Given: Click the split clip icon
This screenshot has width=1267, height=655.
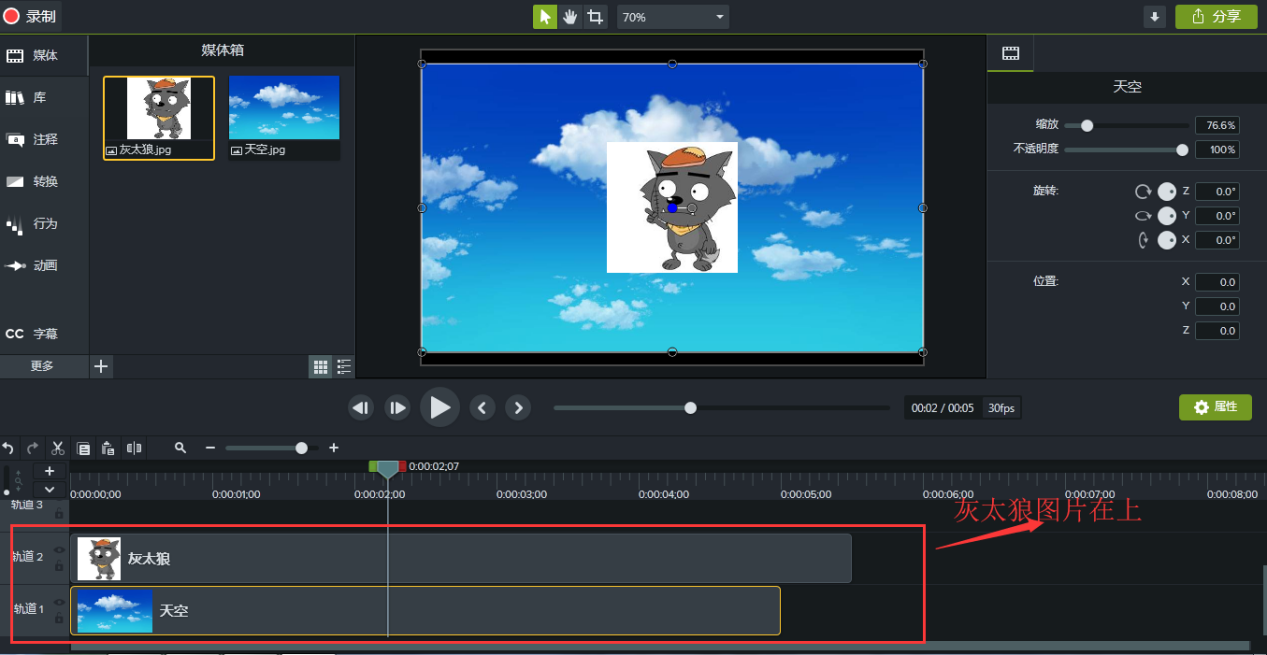Looking at the screenshot, I should (134, 448).
